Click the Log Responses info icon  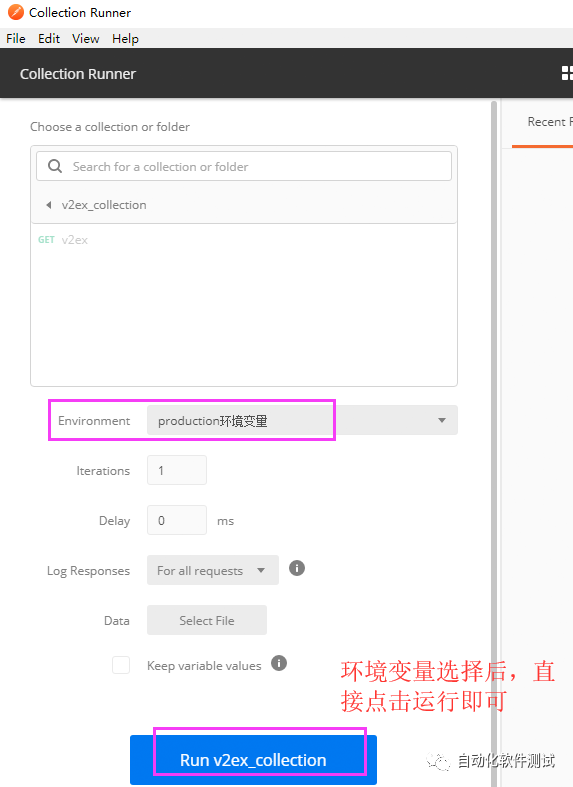point(297,568)
